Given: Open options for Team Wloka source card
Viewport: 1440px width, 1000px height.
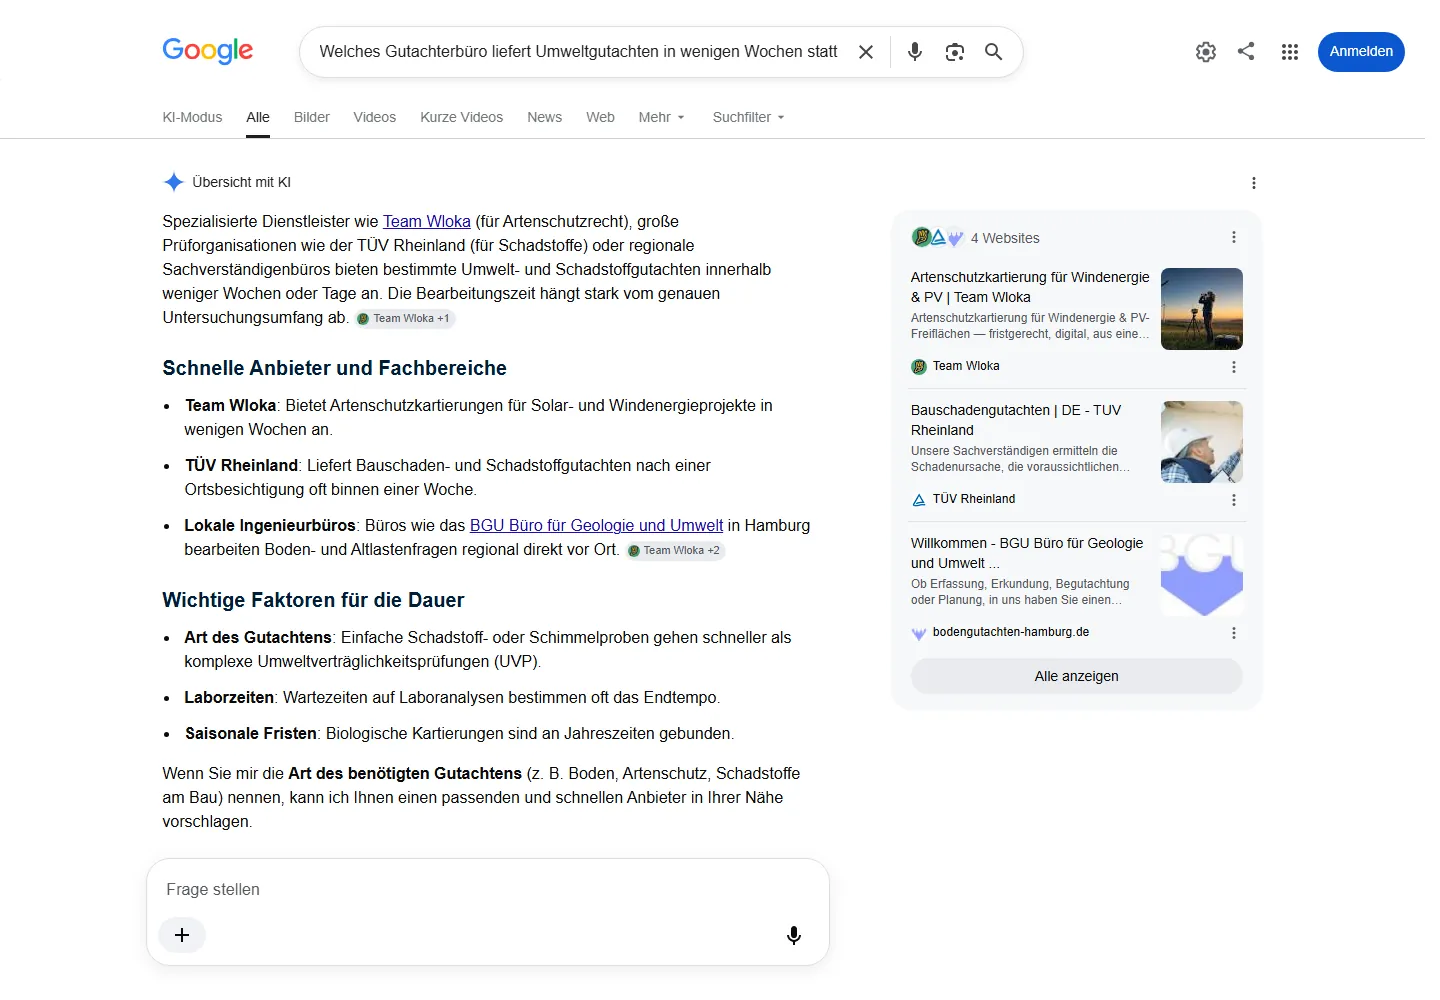Looking at the screenshot, I should pos(1234,367).
